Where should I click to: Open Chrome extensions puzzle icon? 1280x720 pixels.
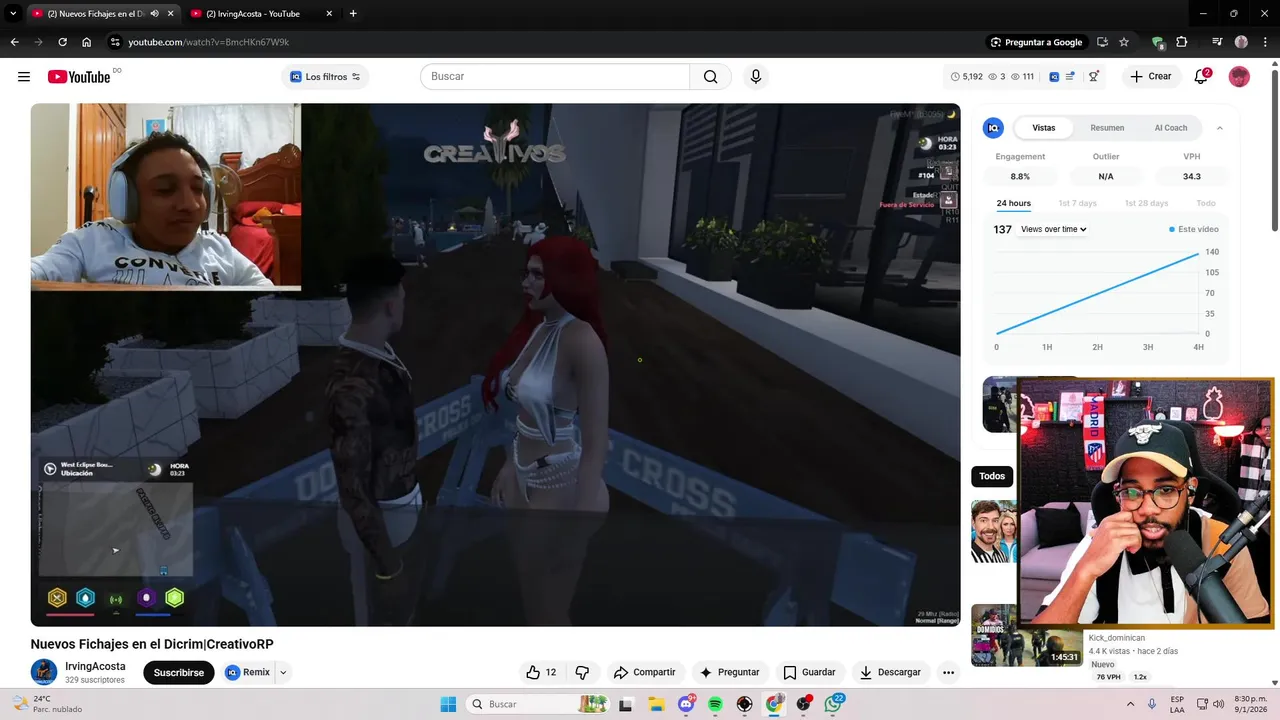[x=1182, y=42]
